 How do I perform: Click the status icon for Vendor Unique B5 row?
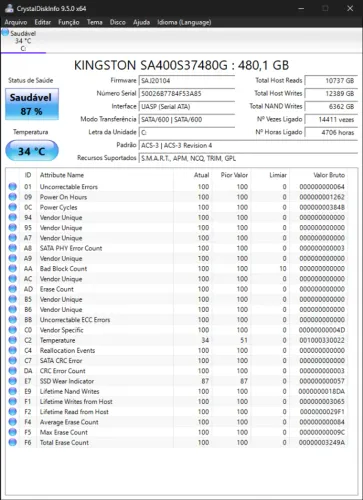pos(13,299)
